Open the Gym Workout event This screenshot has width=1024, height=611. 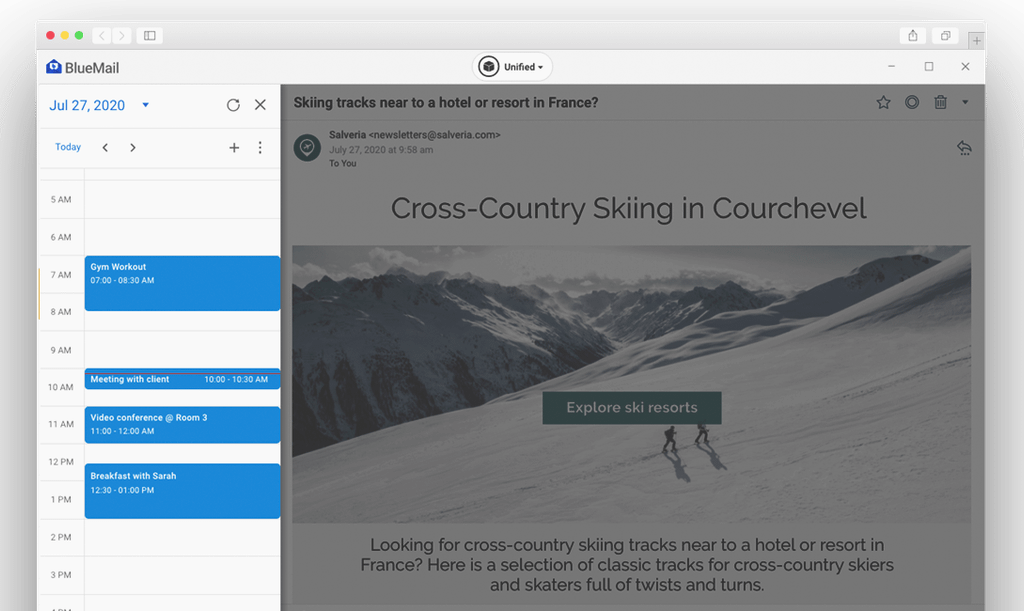click(x=182, y=283)
